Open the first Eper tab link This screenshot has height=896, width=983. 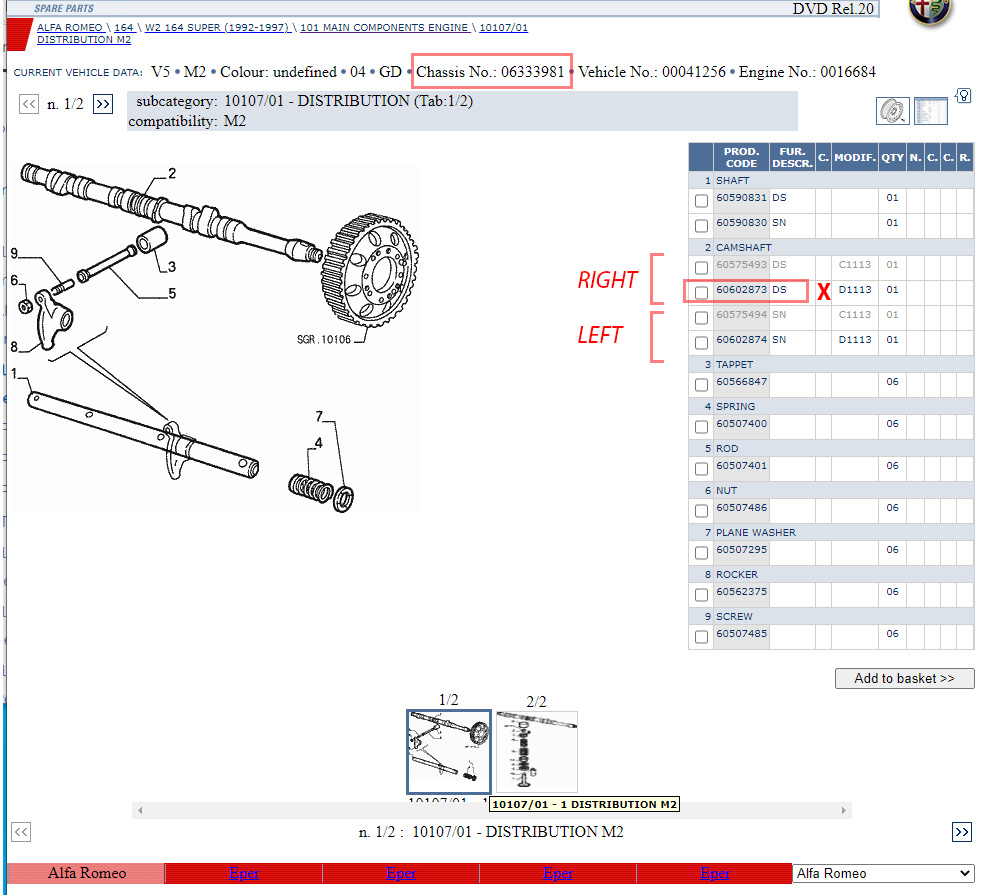pos(244,873)
